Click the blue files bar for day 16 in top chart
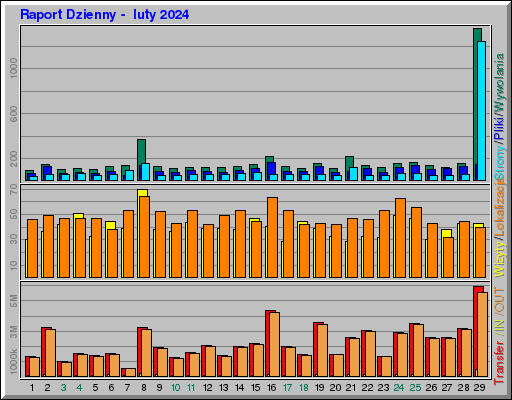Image resolution: width=512 pixels, height=400 pixels. pyautogui.click(x=272, y=168)
